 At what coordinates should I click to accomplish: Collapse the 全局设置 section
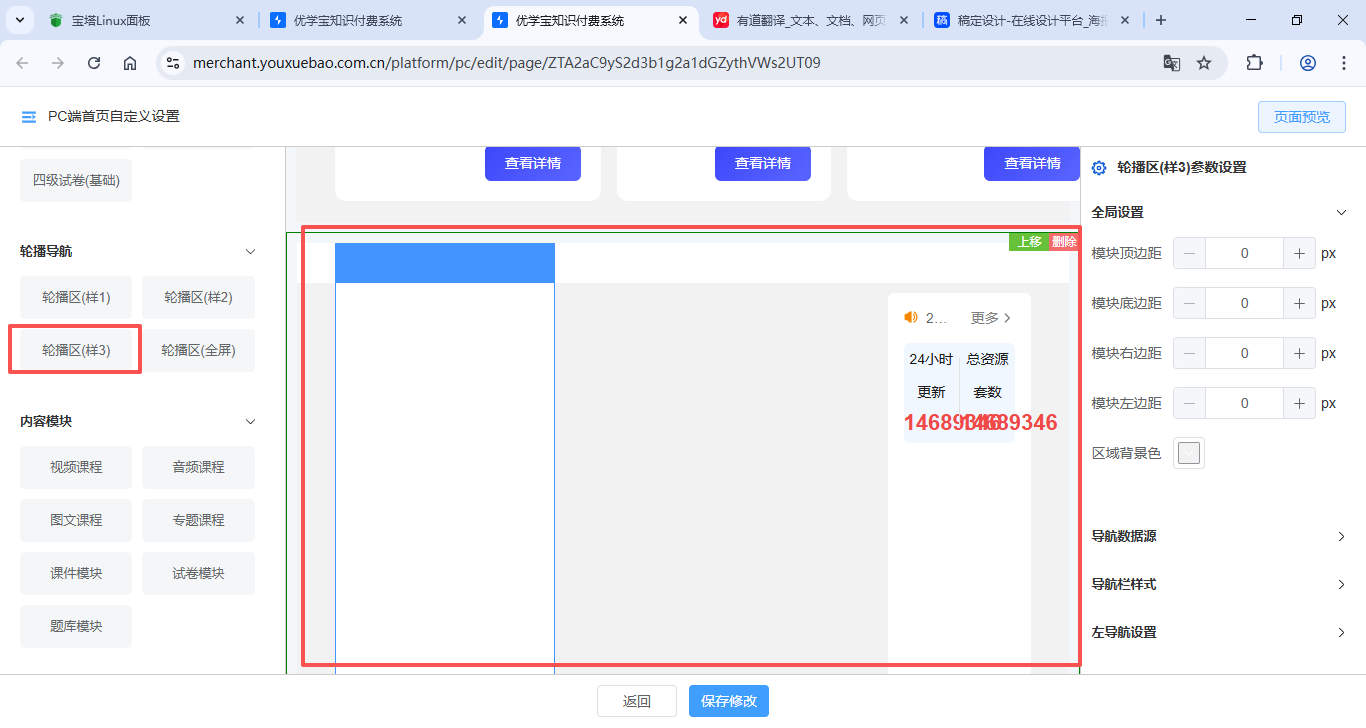[1342, 212]
